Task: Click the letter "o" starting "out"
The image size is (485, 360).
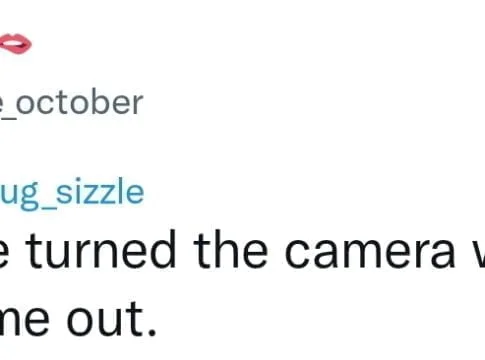Action: click(80, 321)
